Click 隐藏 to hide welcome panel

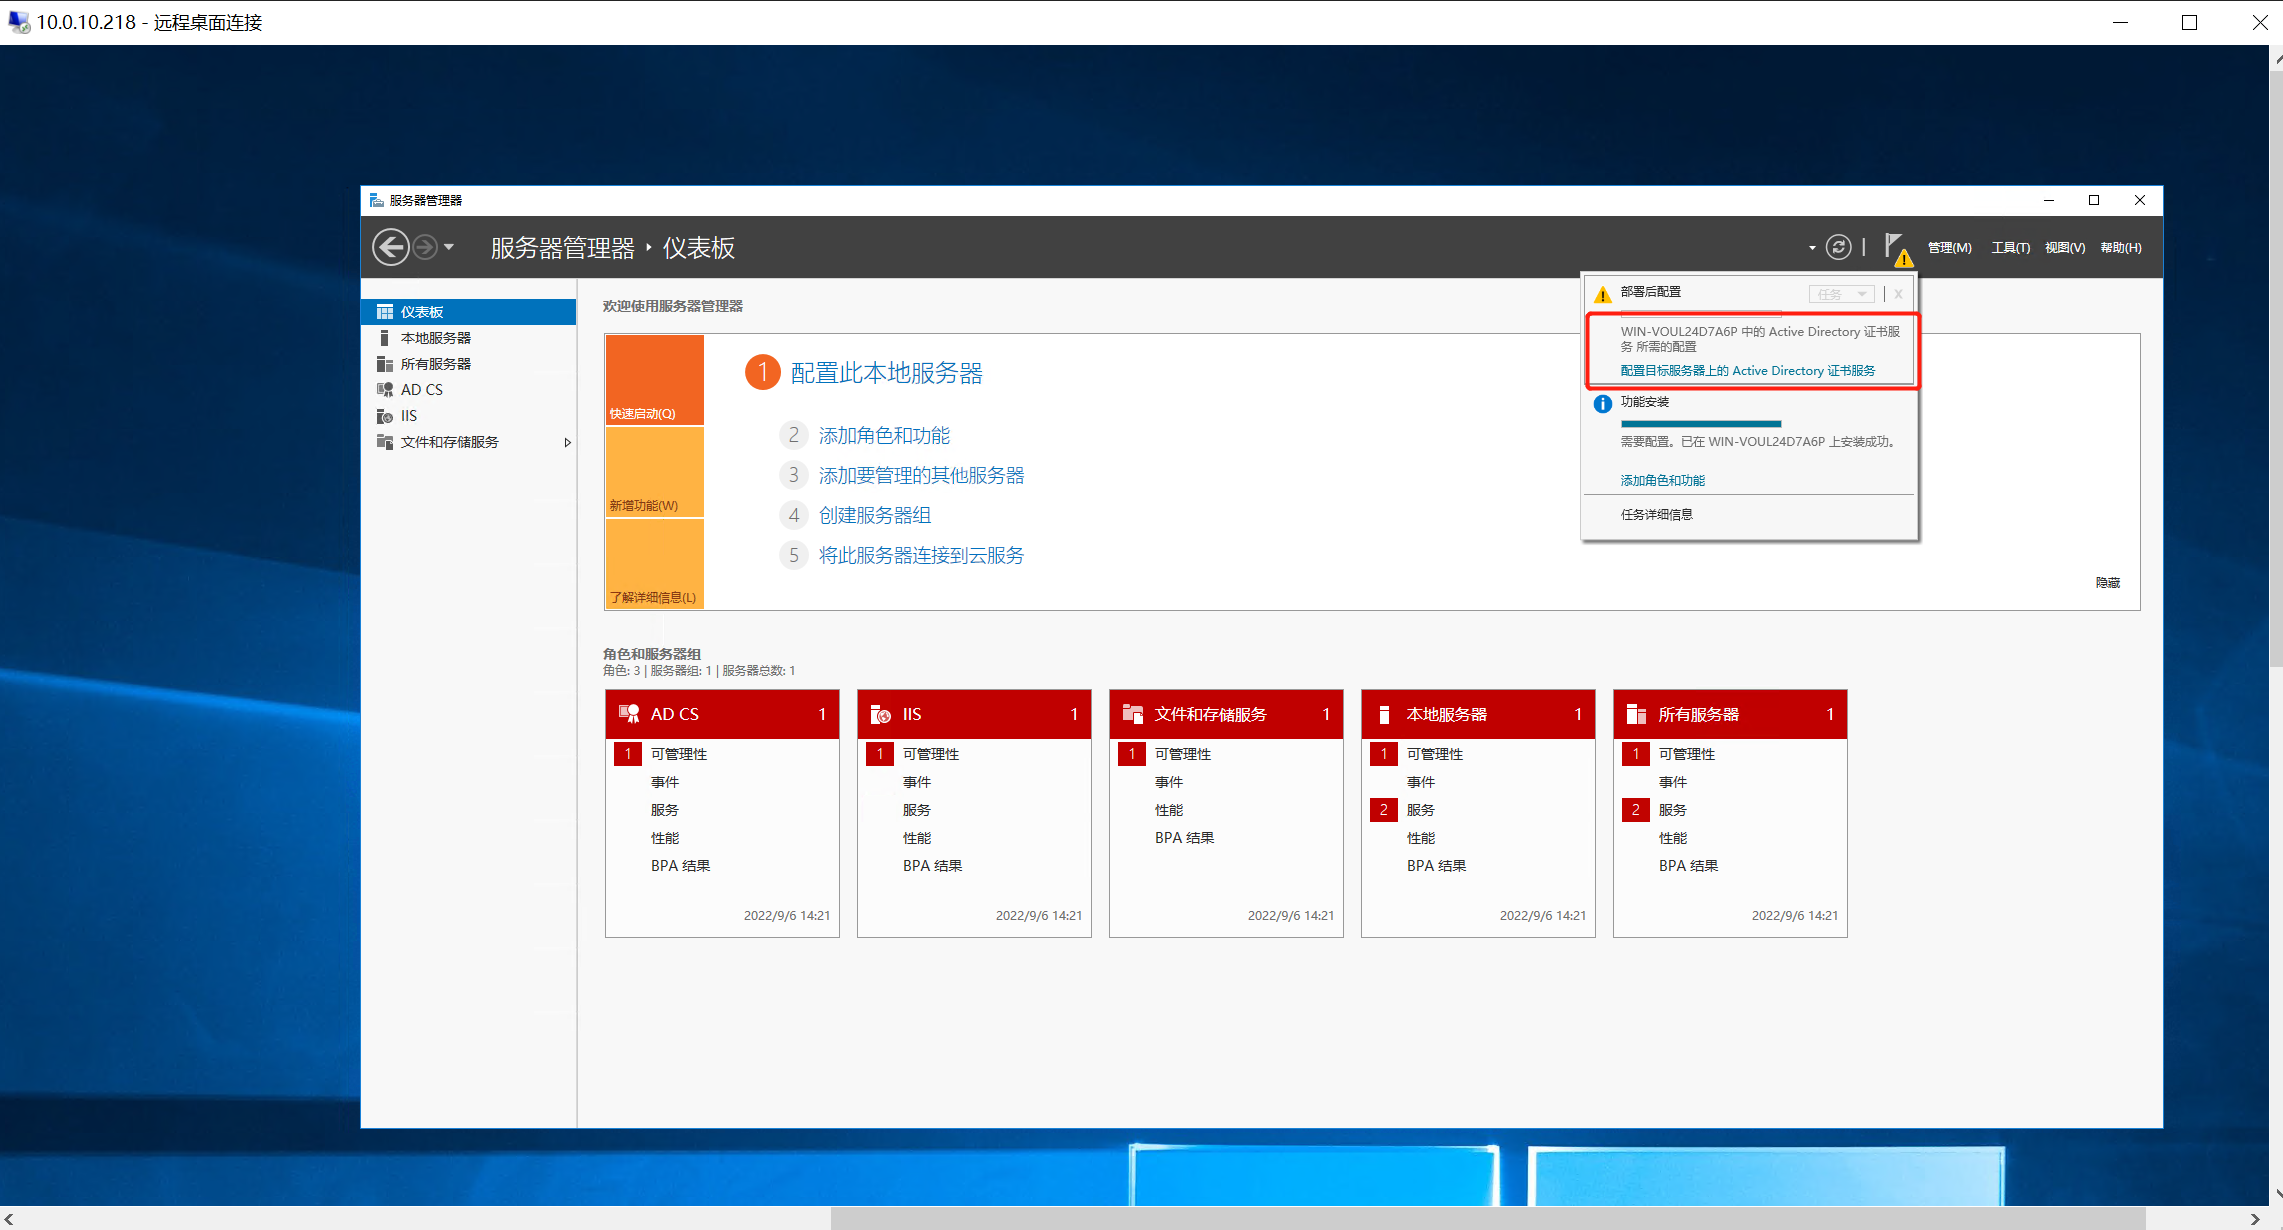click(x=2108, y=582)
